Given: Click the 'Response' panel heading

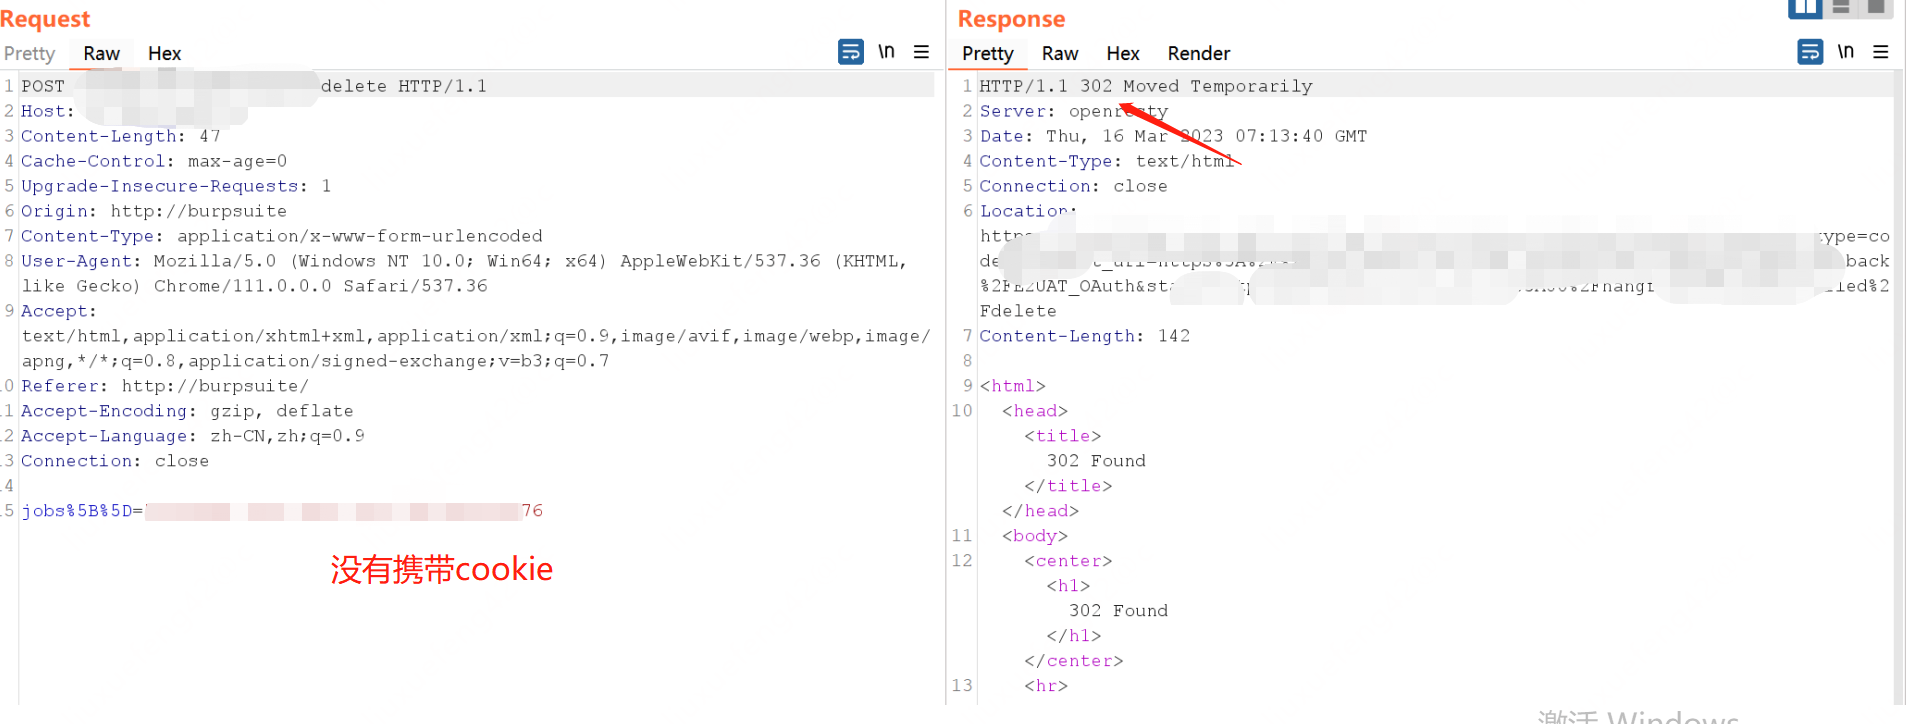Looking at the screenshot, I should tap(1011, 19).
